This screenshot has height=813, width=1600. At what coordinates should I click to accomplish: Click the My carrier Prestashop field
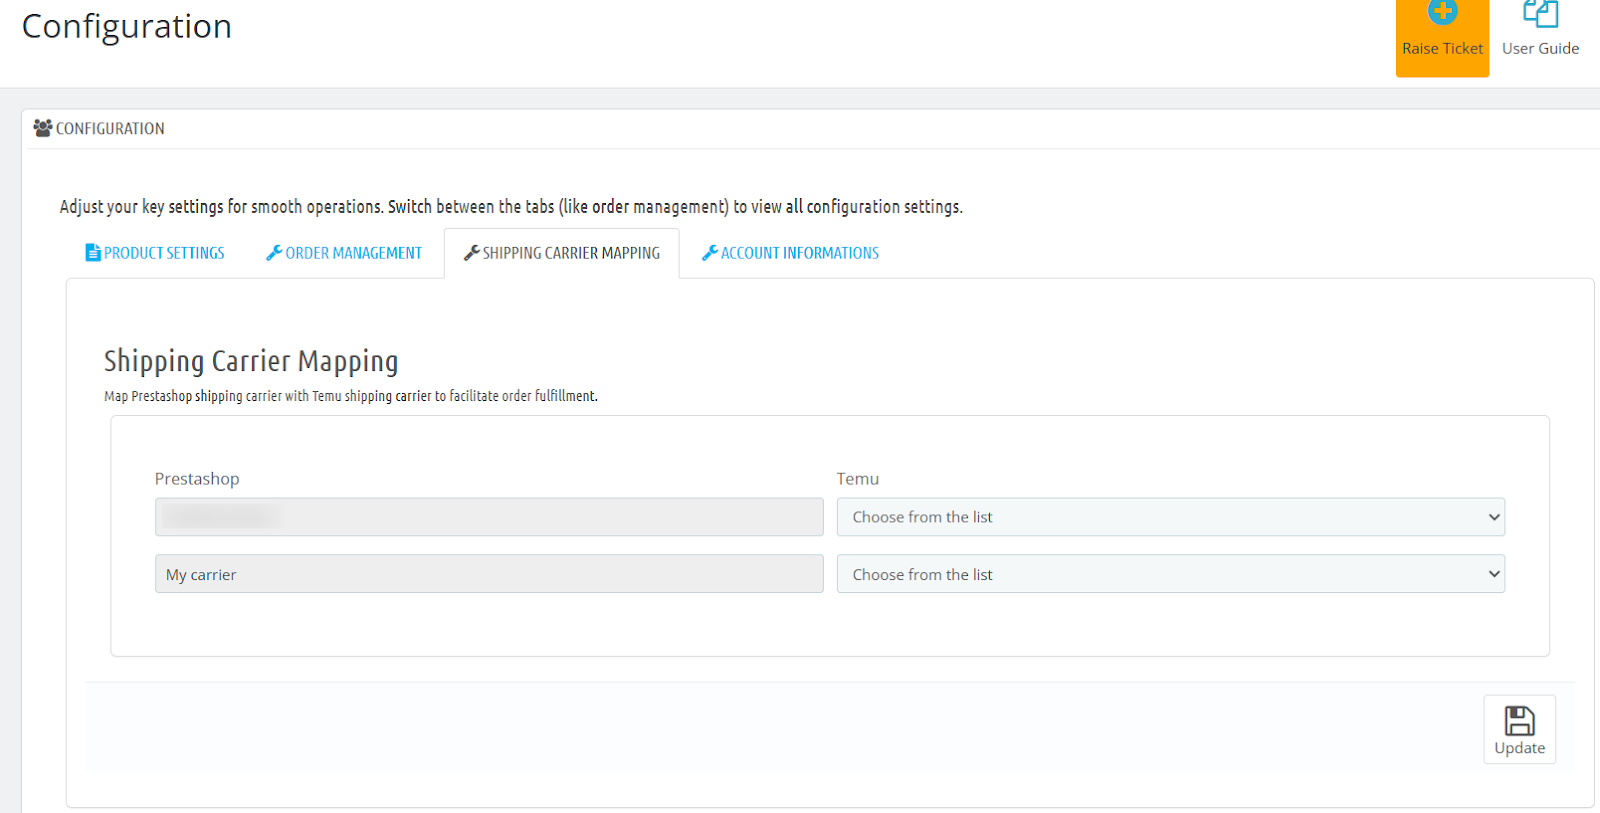[x=489, y=574]
